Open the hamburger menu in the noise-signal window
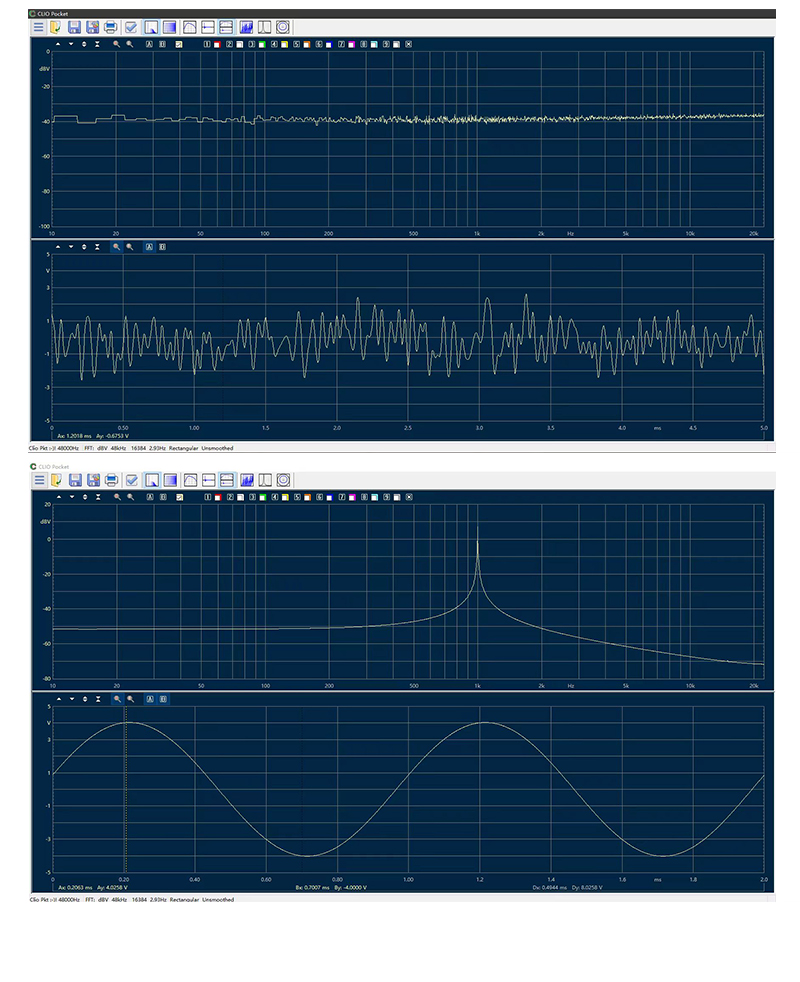The width and height of the screenshot is (800, 982). coord(38,27)
